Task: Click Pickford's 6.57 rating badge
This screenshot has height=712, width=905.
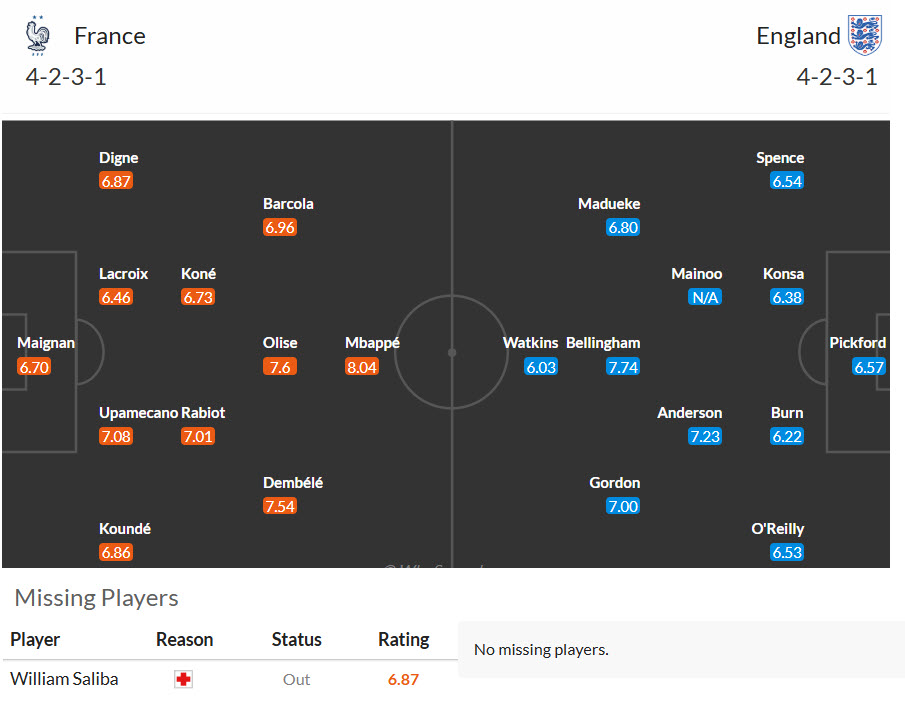Action: pos(869,367)
